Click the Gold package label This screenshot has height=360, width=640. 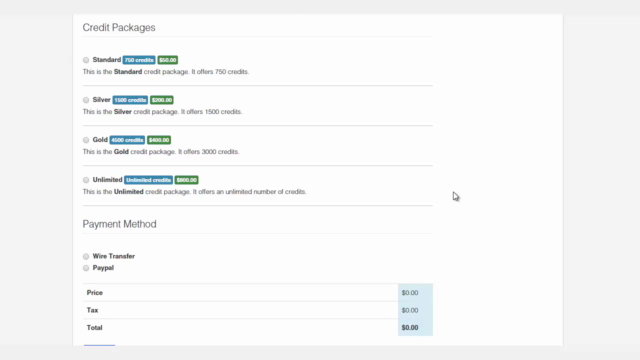(x=100, y=140)
